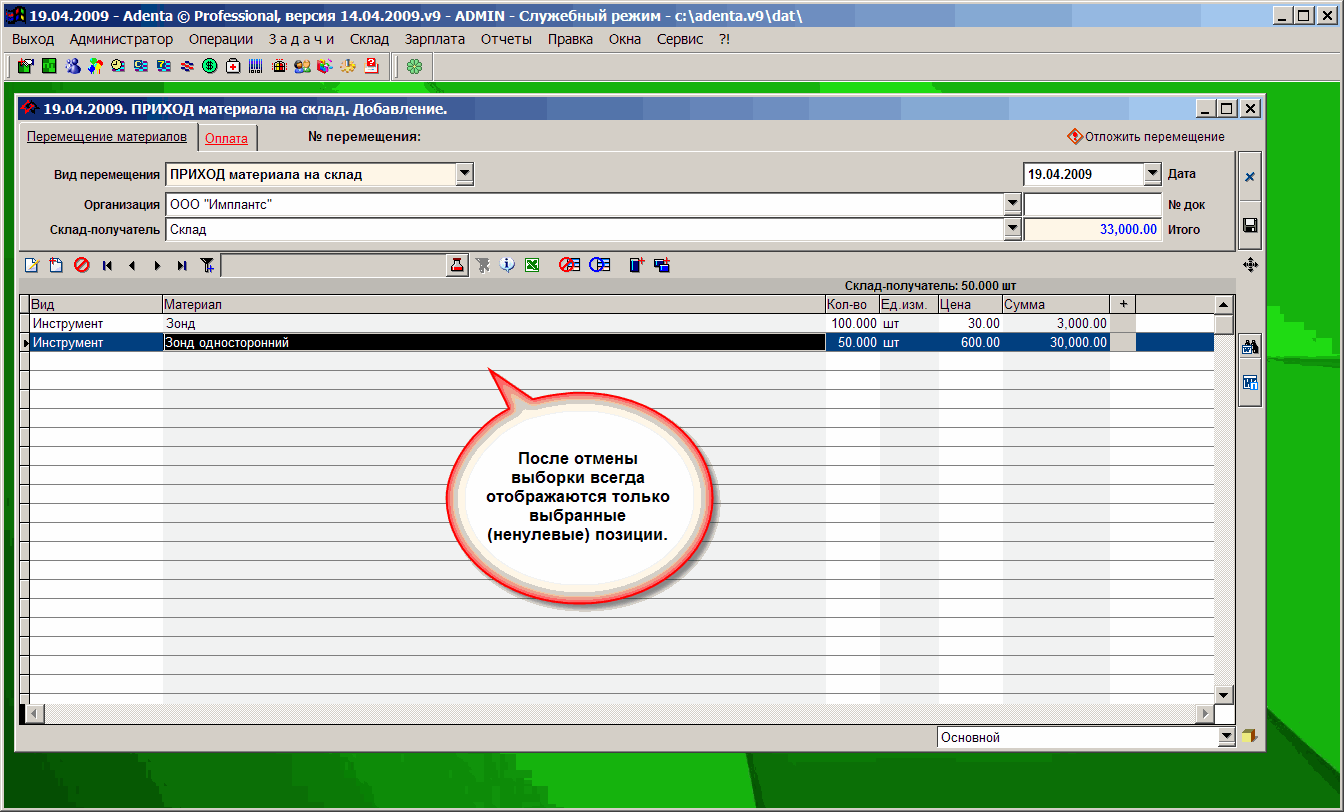Click the red flask icon beside the search field
This screenshot has height=812, width=1344.
[457, 265]
